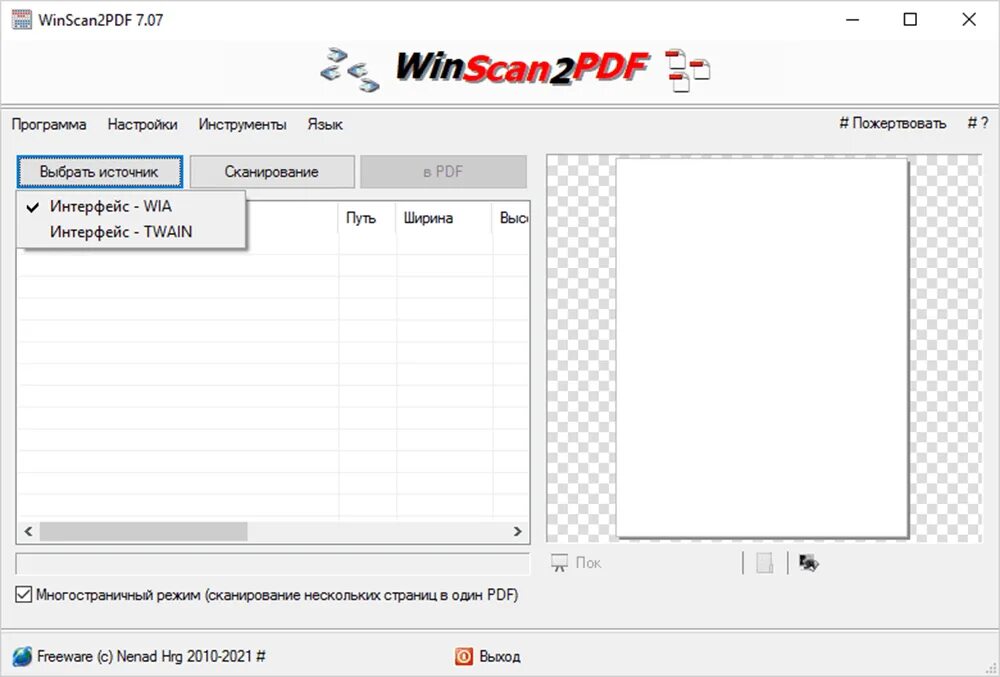Open the # Пожертвовать menu item
Viewport: 1000px width, 677px height.
click(x=893, y=124)
